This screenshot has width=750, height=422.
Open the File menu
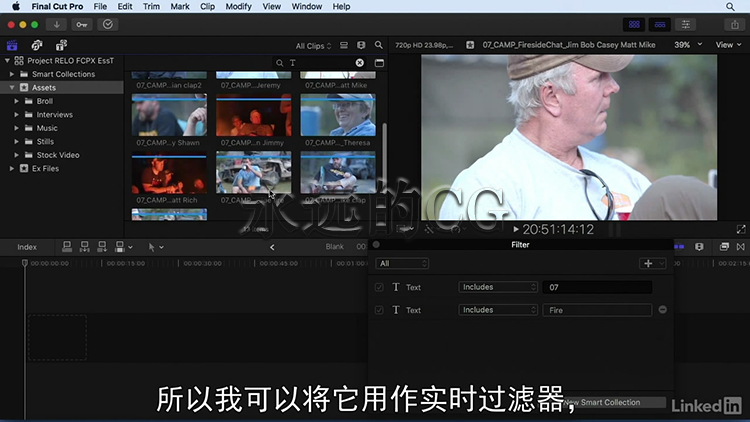pos(100,6)
